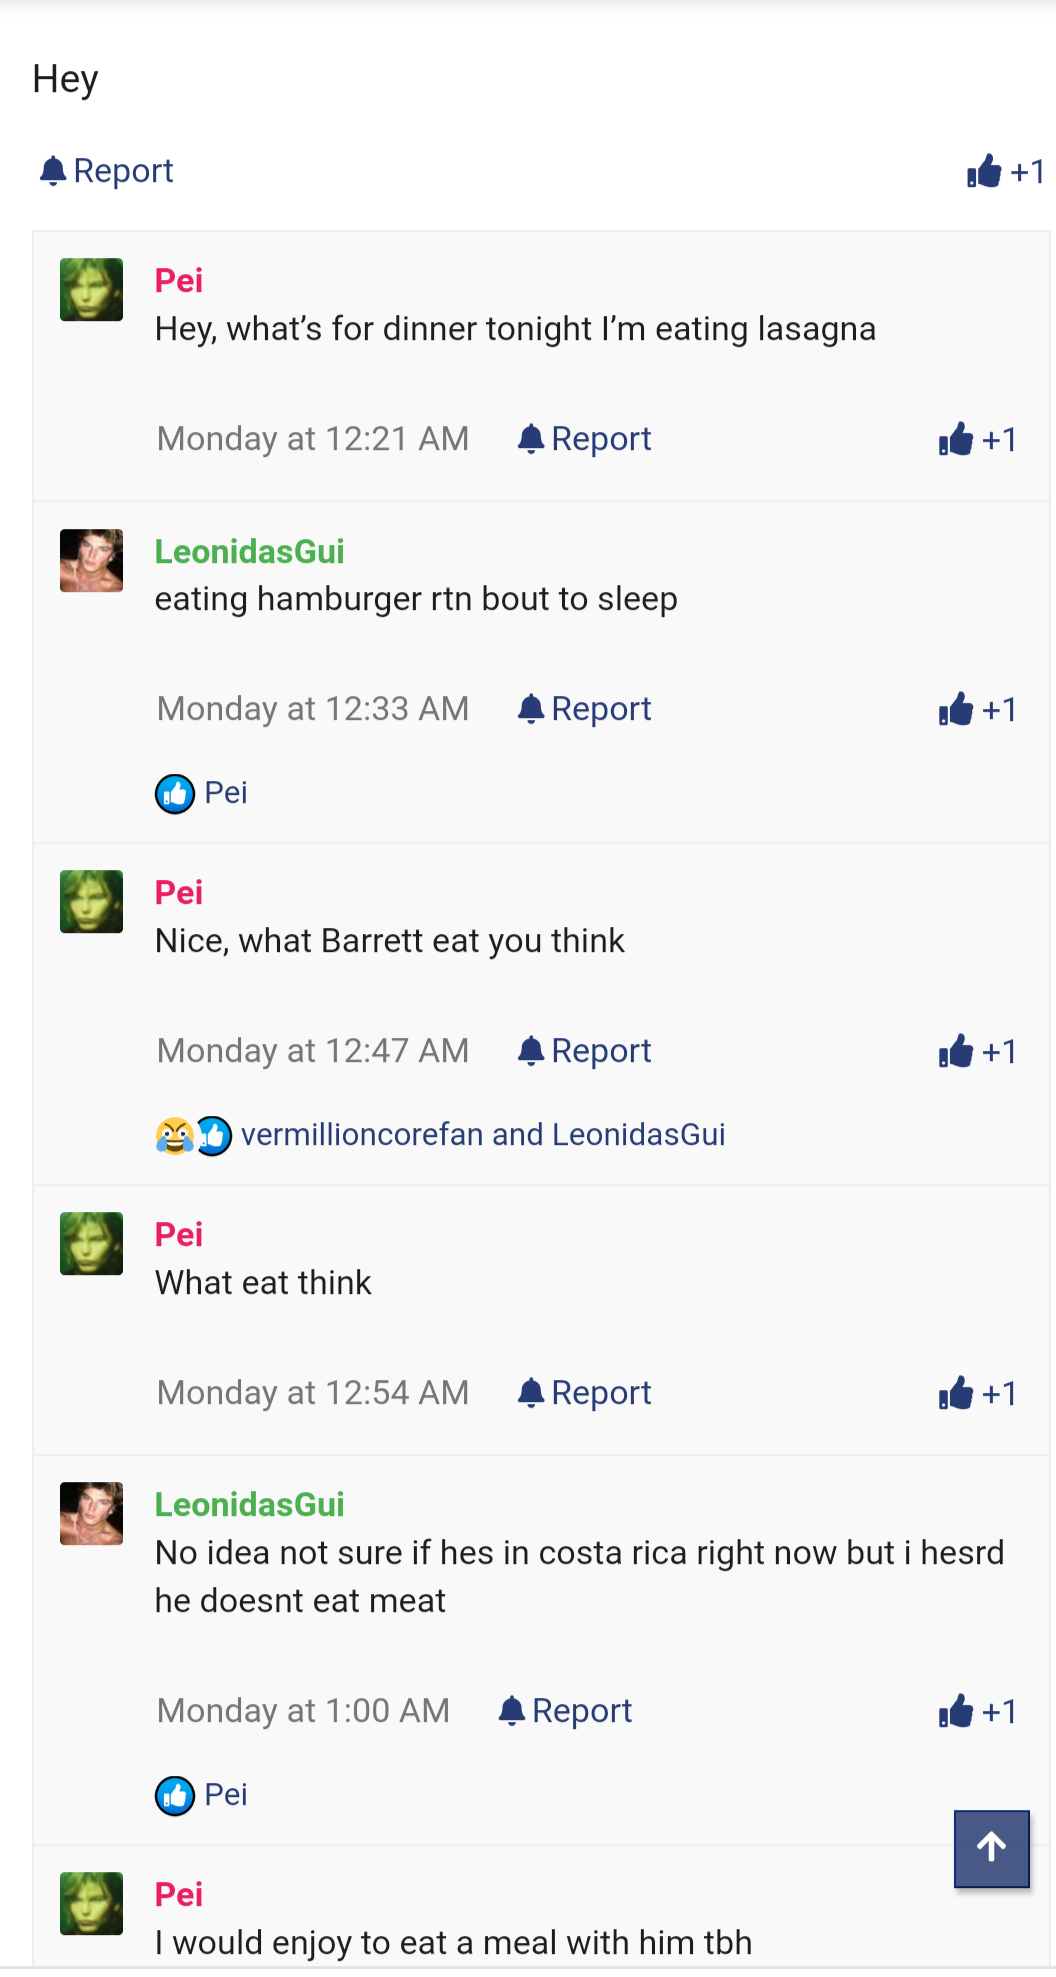Report the Monday 12:54 AM comment
Viewport: 1056px width, 1977px height.
[x=585, y=1393]
